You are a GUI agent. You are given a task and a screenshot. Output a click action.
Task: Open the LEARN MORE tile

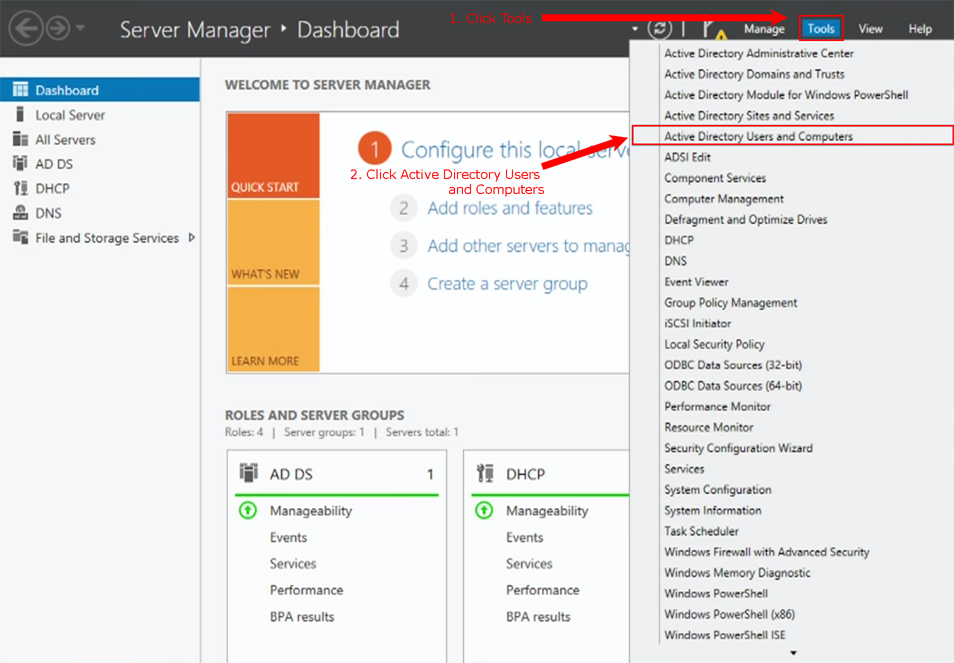pos(274,328)
